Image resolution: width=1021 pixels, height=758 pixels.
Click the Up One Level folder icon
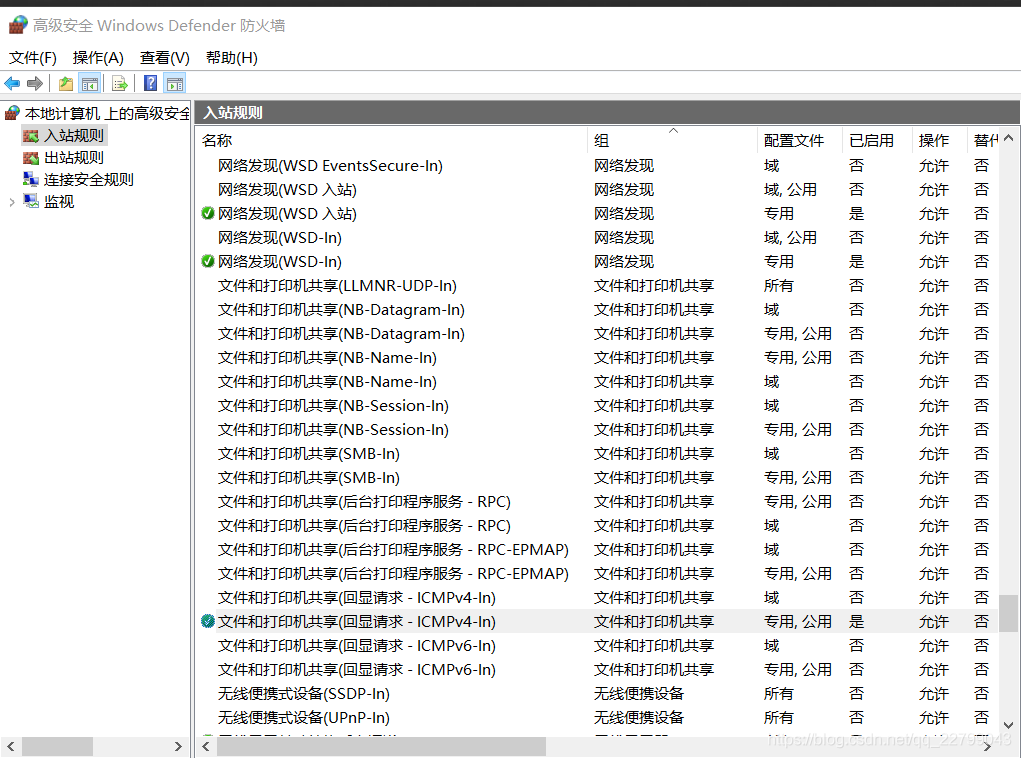tap(66, 83)
